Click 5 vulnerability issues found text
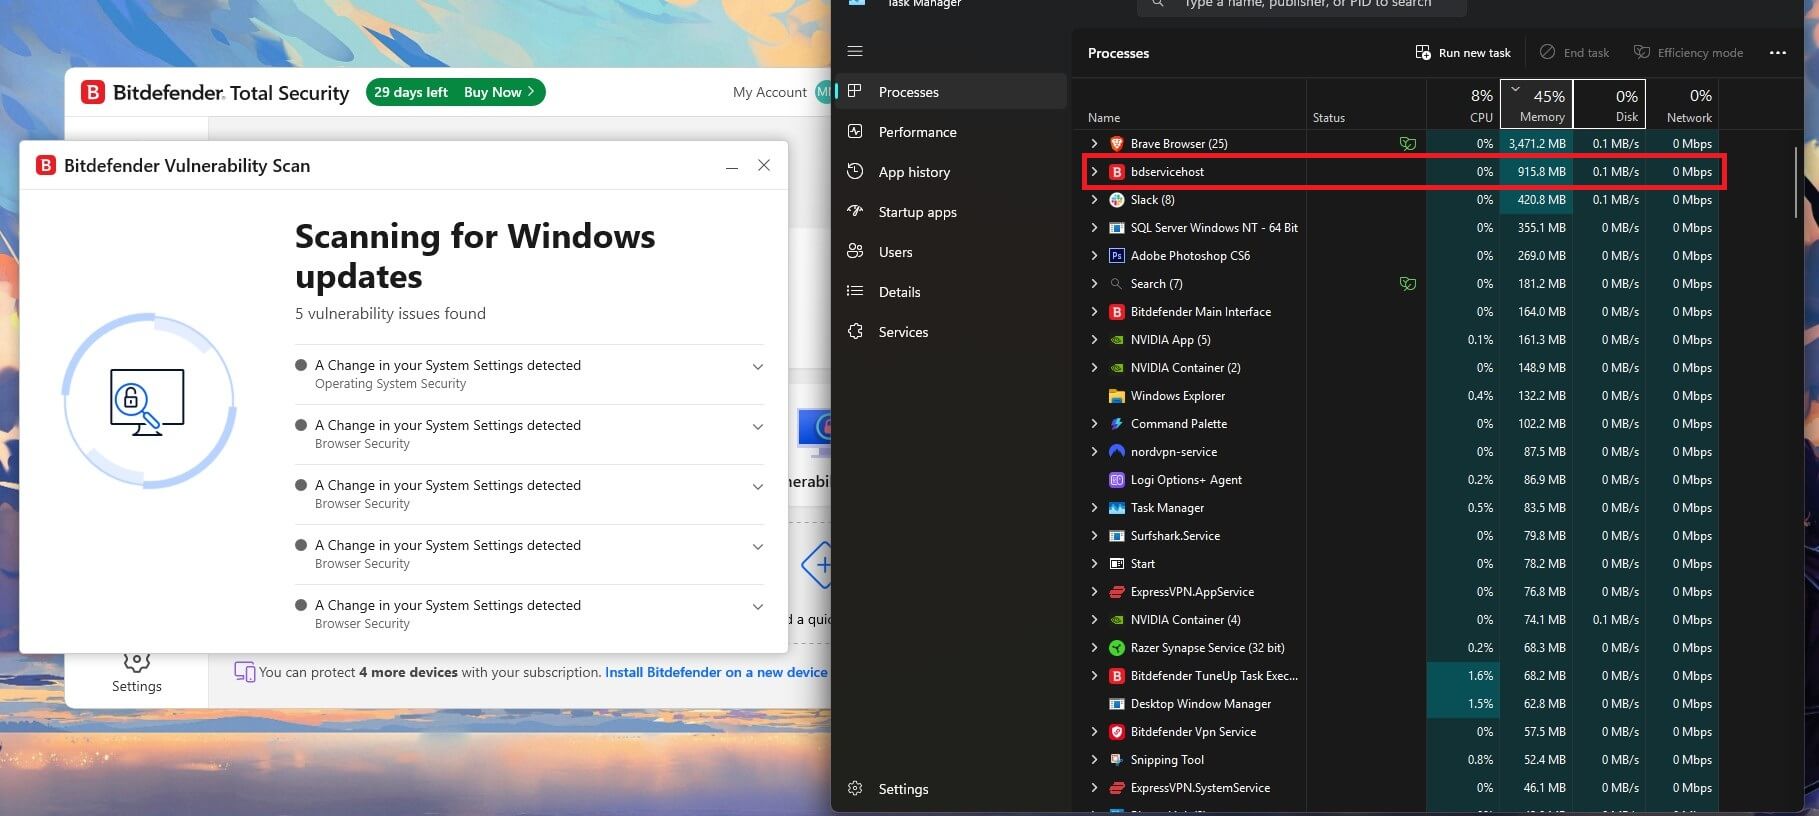Screen dimensions: 1819x816 pyautogui.click(x=390, y=313)
